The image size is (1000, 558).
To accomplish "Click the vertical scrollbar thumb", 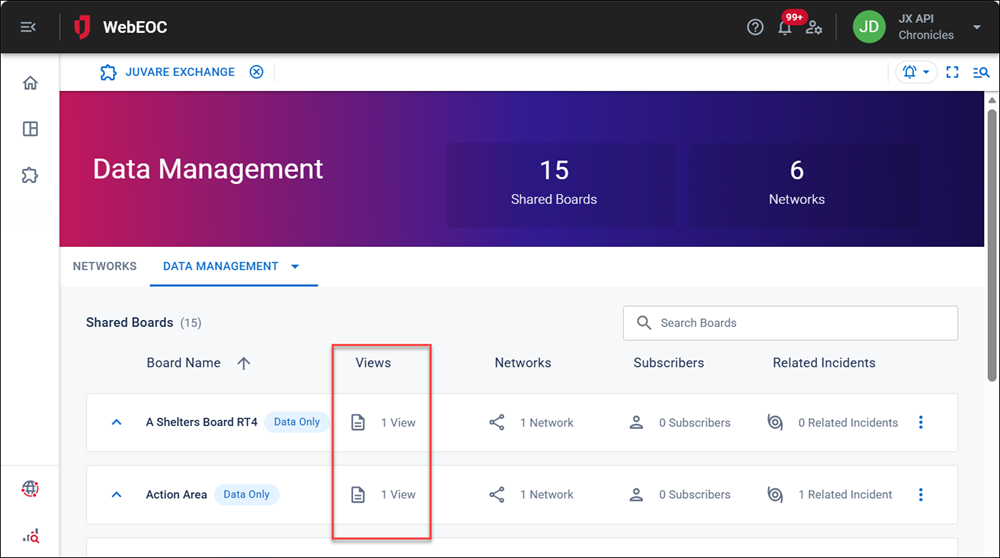I will pos(992,246).
